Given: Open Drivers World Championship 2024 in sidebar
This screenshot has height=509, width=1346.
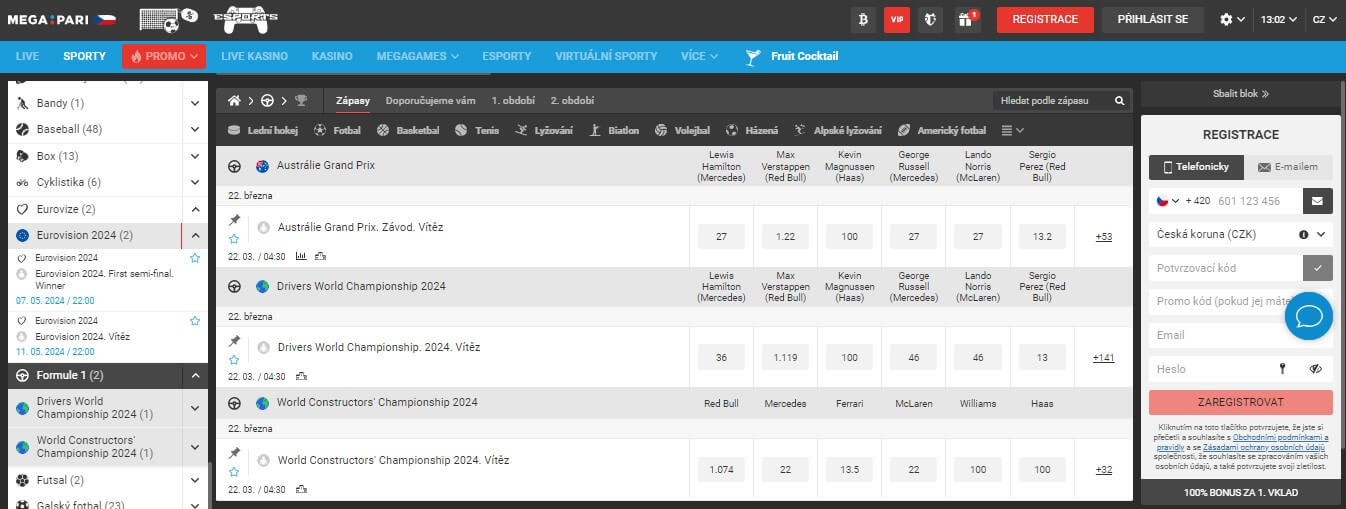Looking at the screenshot, I should [x=97, y=408].
